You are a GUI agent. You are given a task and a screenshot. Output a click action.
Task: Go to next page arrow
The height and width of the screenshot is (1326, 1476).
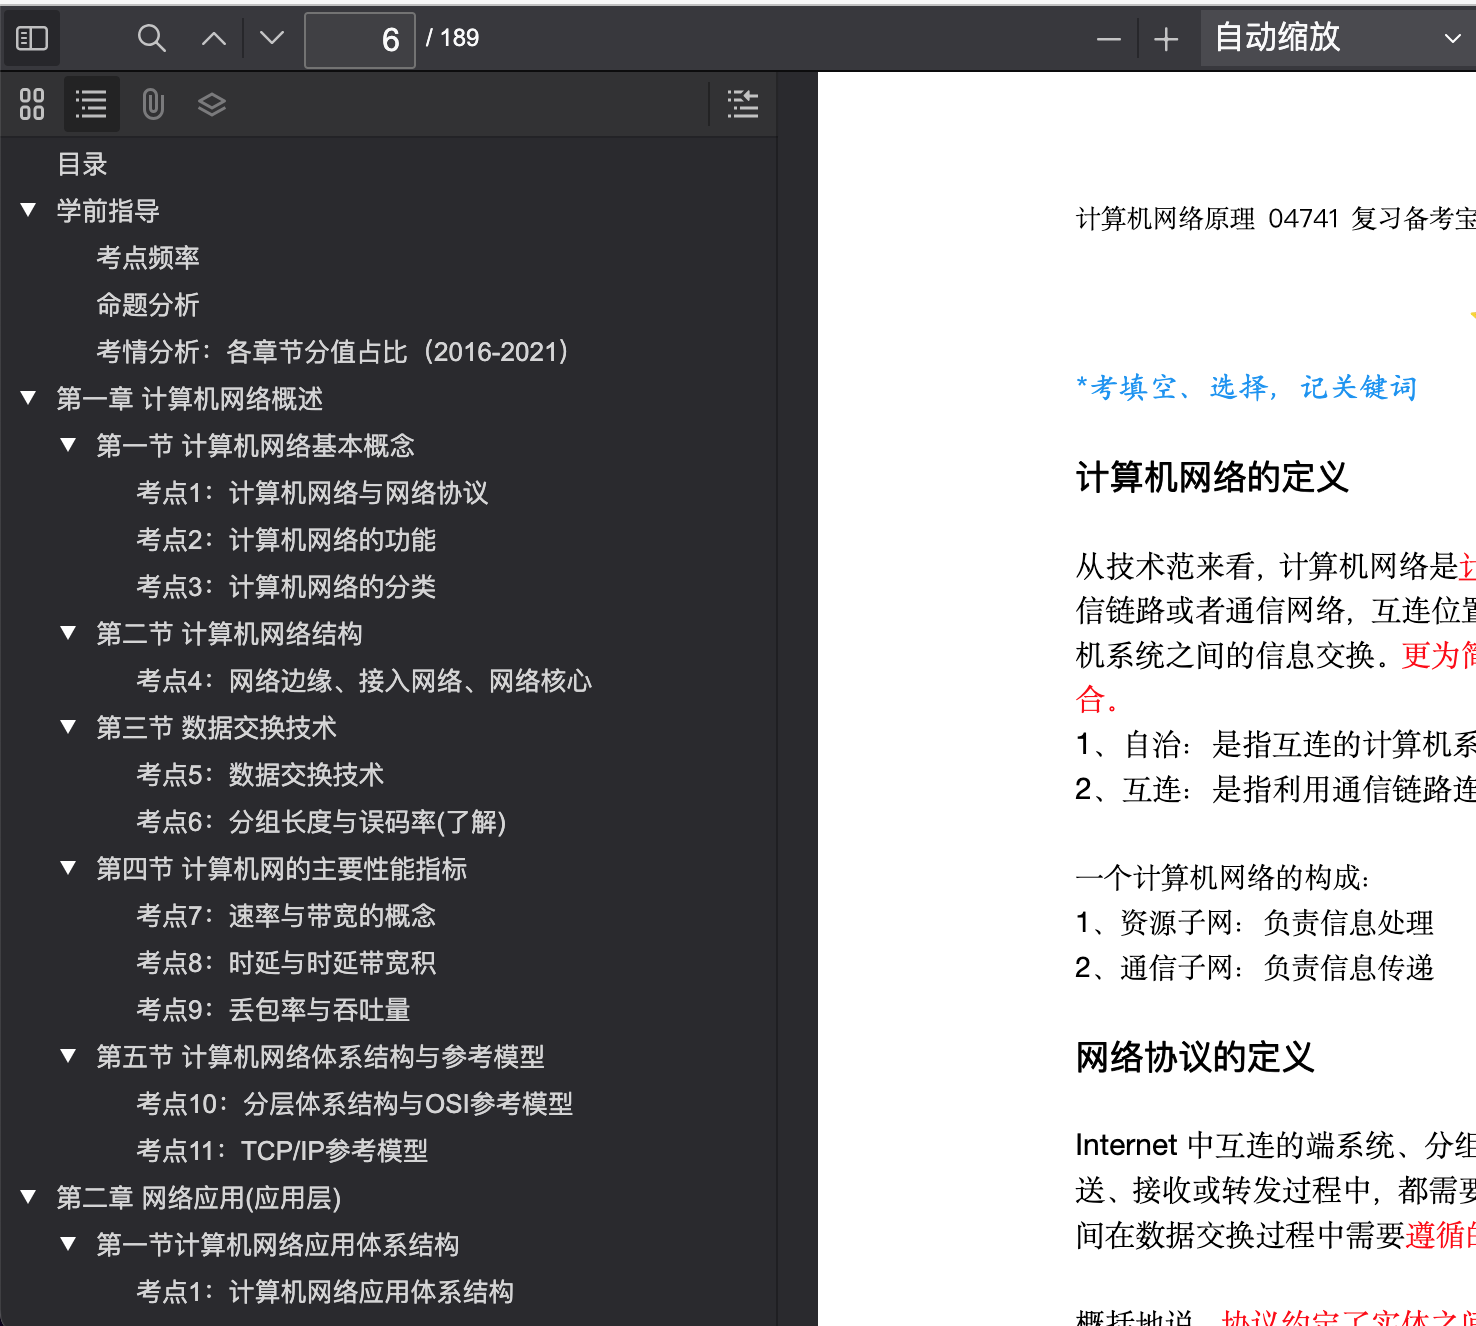coord(272,38)
